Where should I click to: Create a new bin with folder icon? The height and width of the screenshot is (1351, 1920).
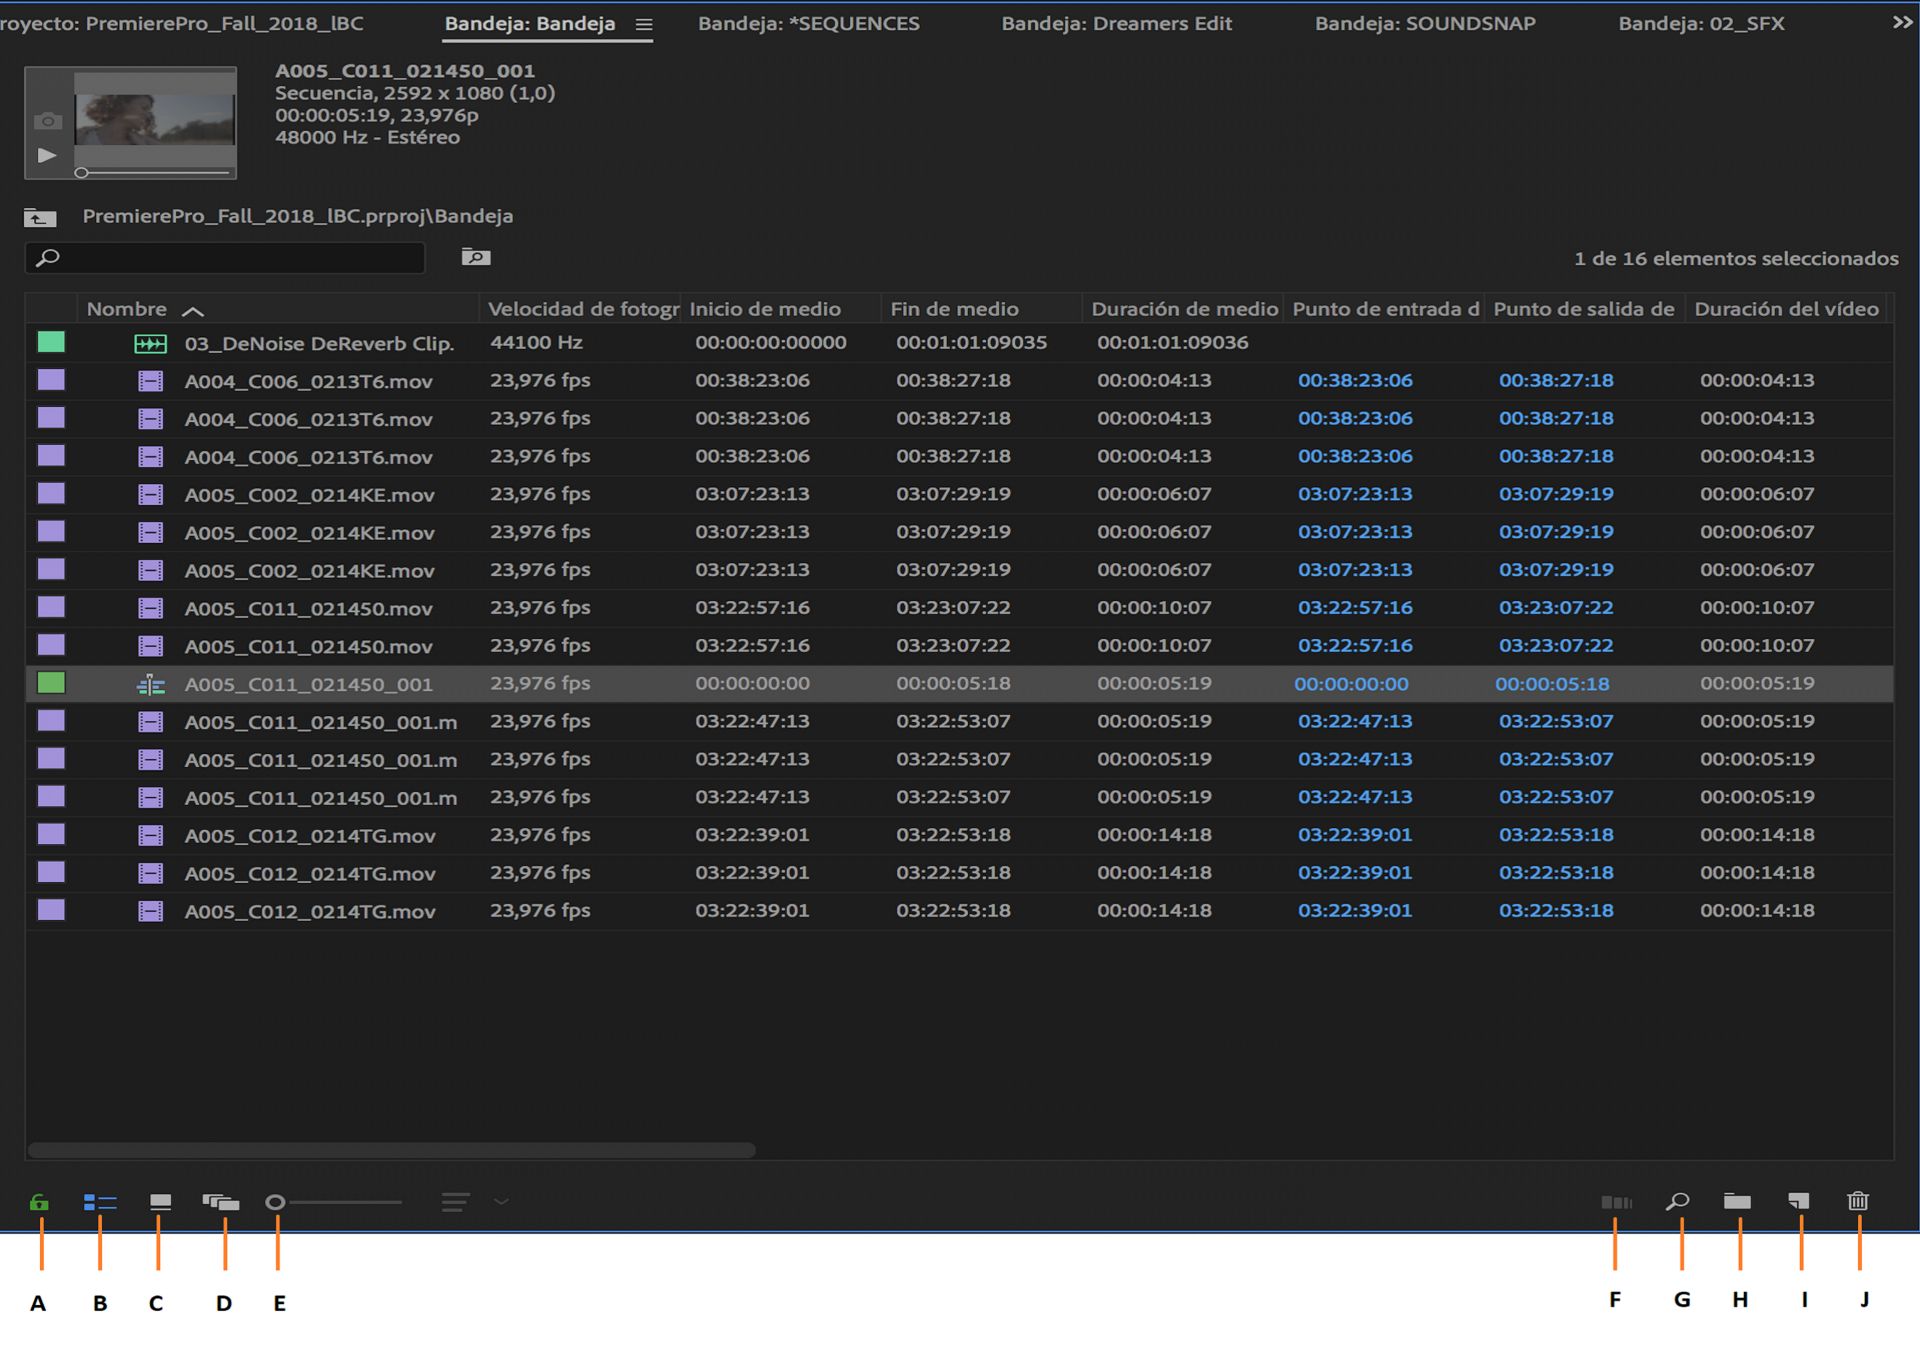[1737, 1201]
